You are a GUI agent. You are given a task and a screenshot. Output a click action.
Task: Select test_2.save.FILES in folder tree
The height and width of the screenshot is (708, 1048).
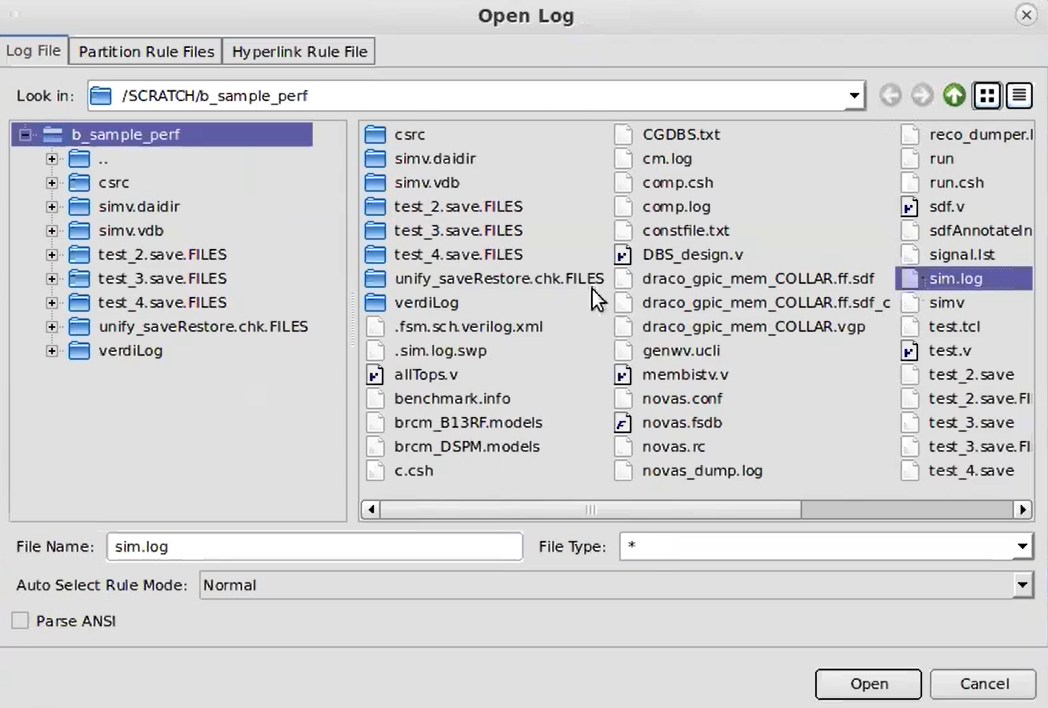click(x=148, y=255)
